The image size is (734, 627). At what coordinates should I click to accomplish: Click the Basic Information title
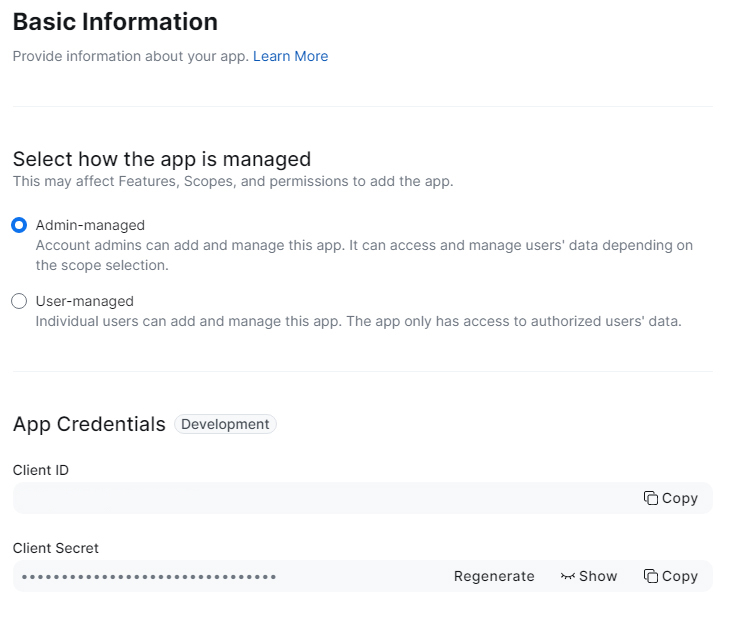coord(115,22)
